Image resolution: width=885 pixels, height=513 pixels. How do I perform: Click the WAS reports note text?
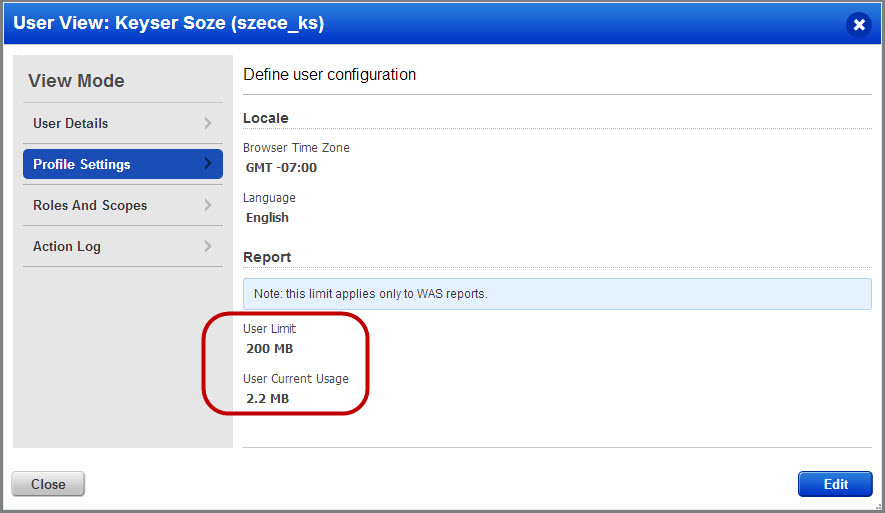[371, 294]
